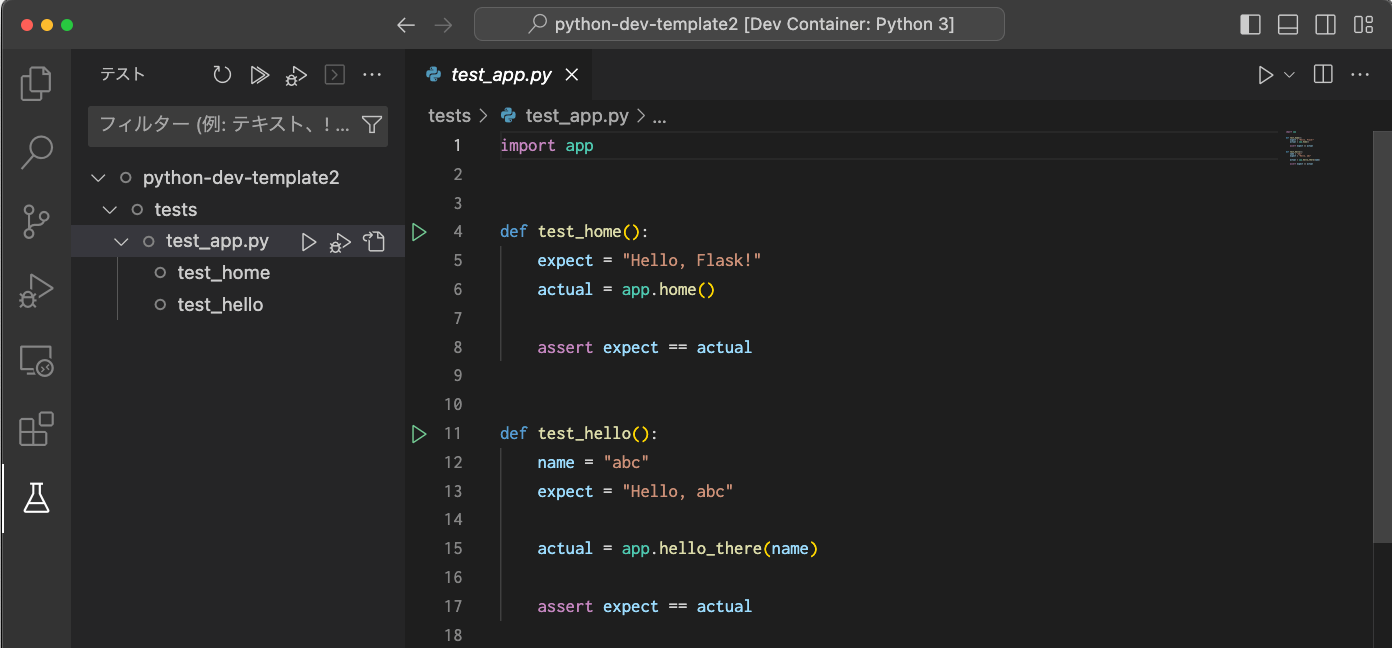Open the Source Control view
1392x648 pixels.
click(36, 221)
